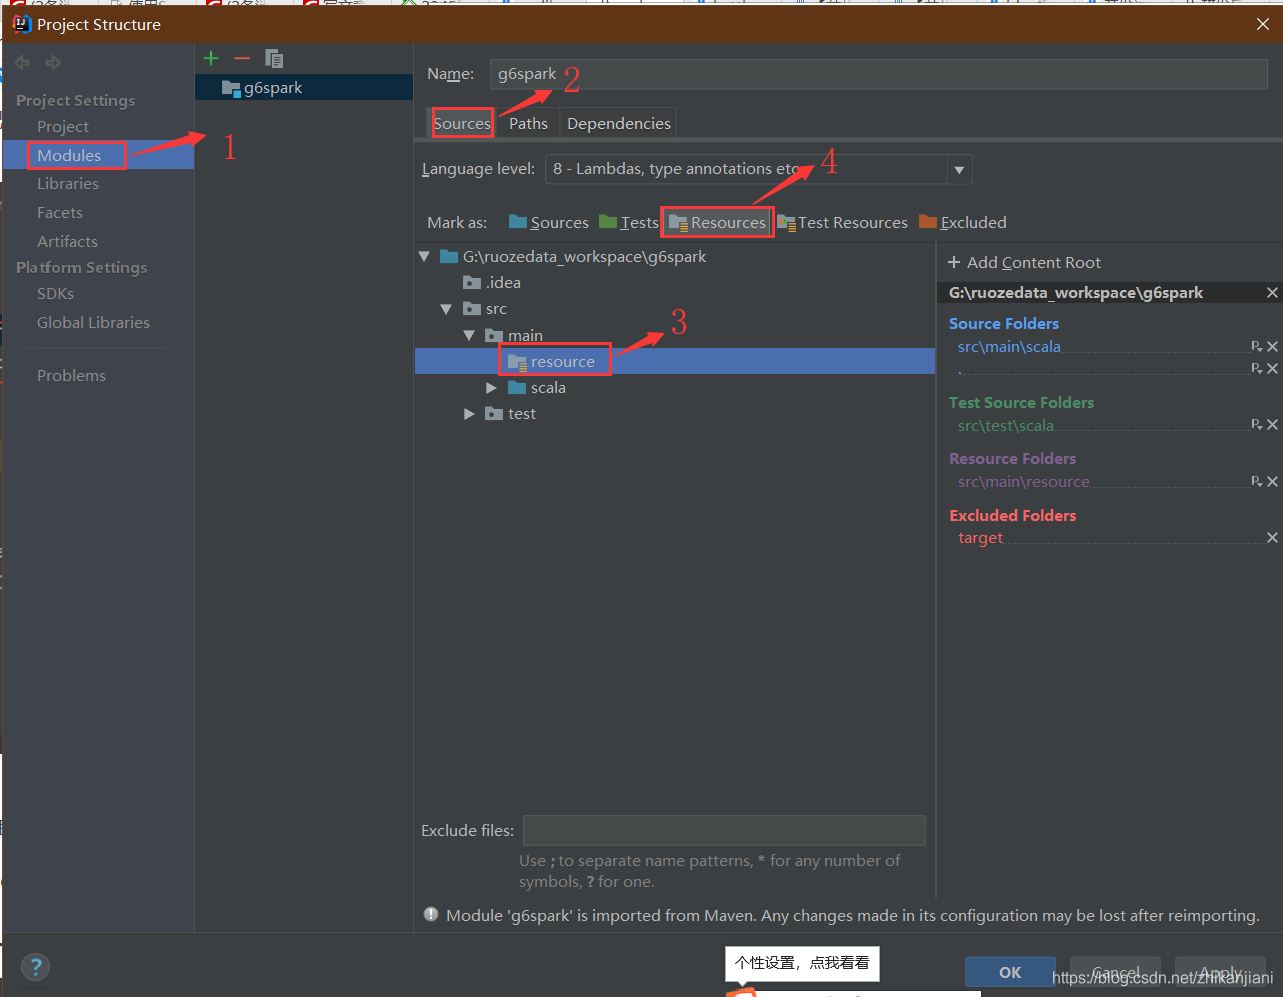Expand the test folder node
The width and height of the screenshot is (1283, 997).
[x=469, y=414]
